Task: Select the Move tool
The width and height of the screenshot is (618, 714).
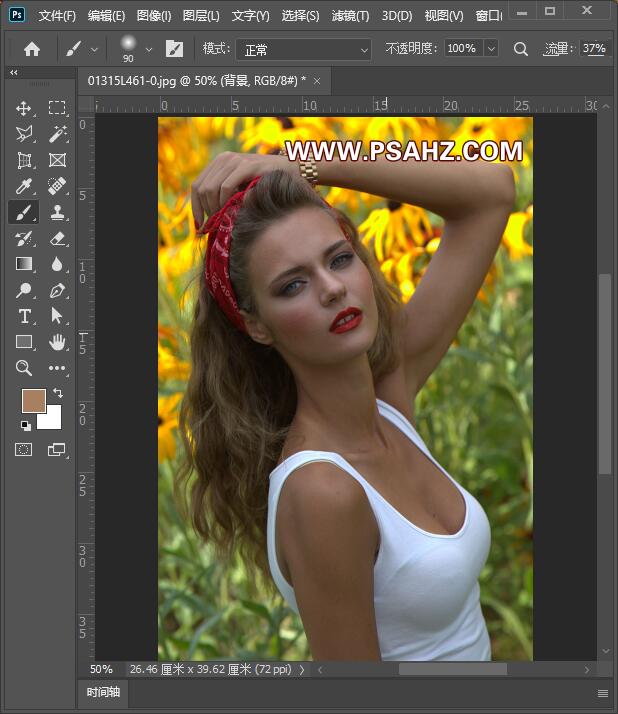Action: [x=24, y=108]
